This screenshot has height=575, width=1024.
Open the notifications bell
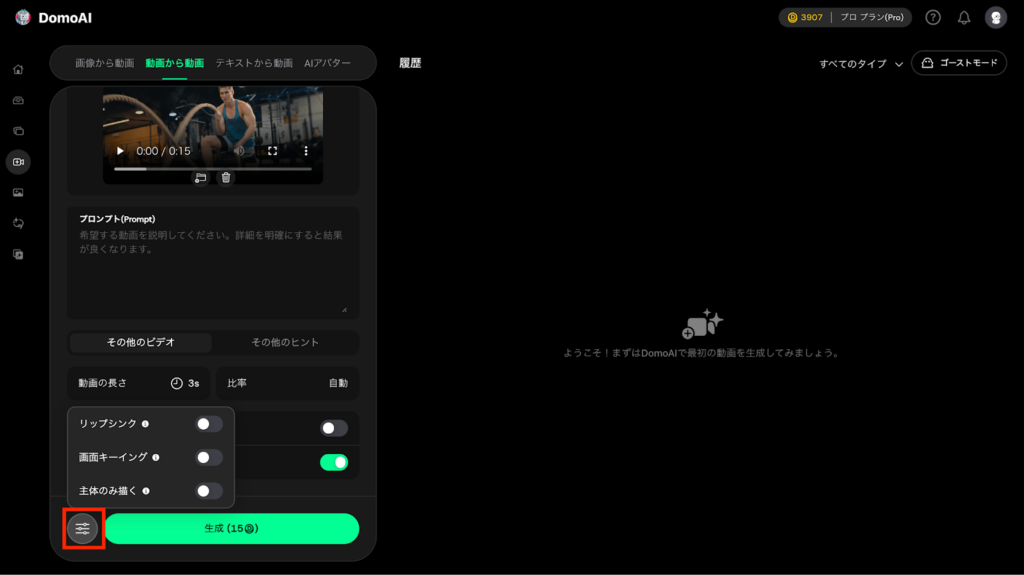coord(964,17)
